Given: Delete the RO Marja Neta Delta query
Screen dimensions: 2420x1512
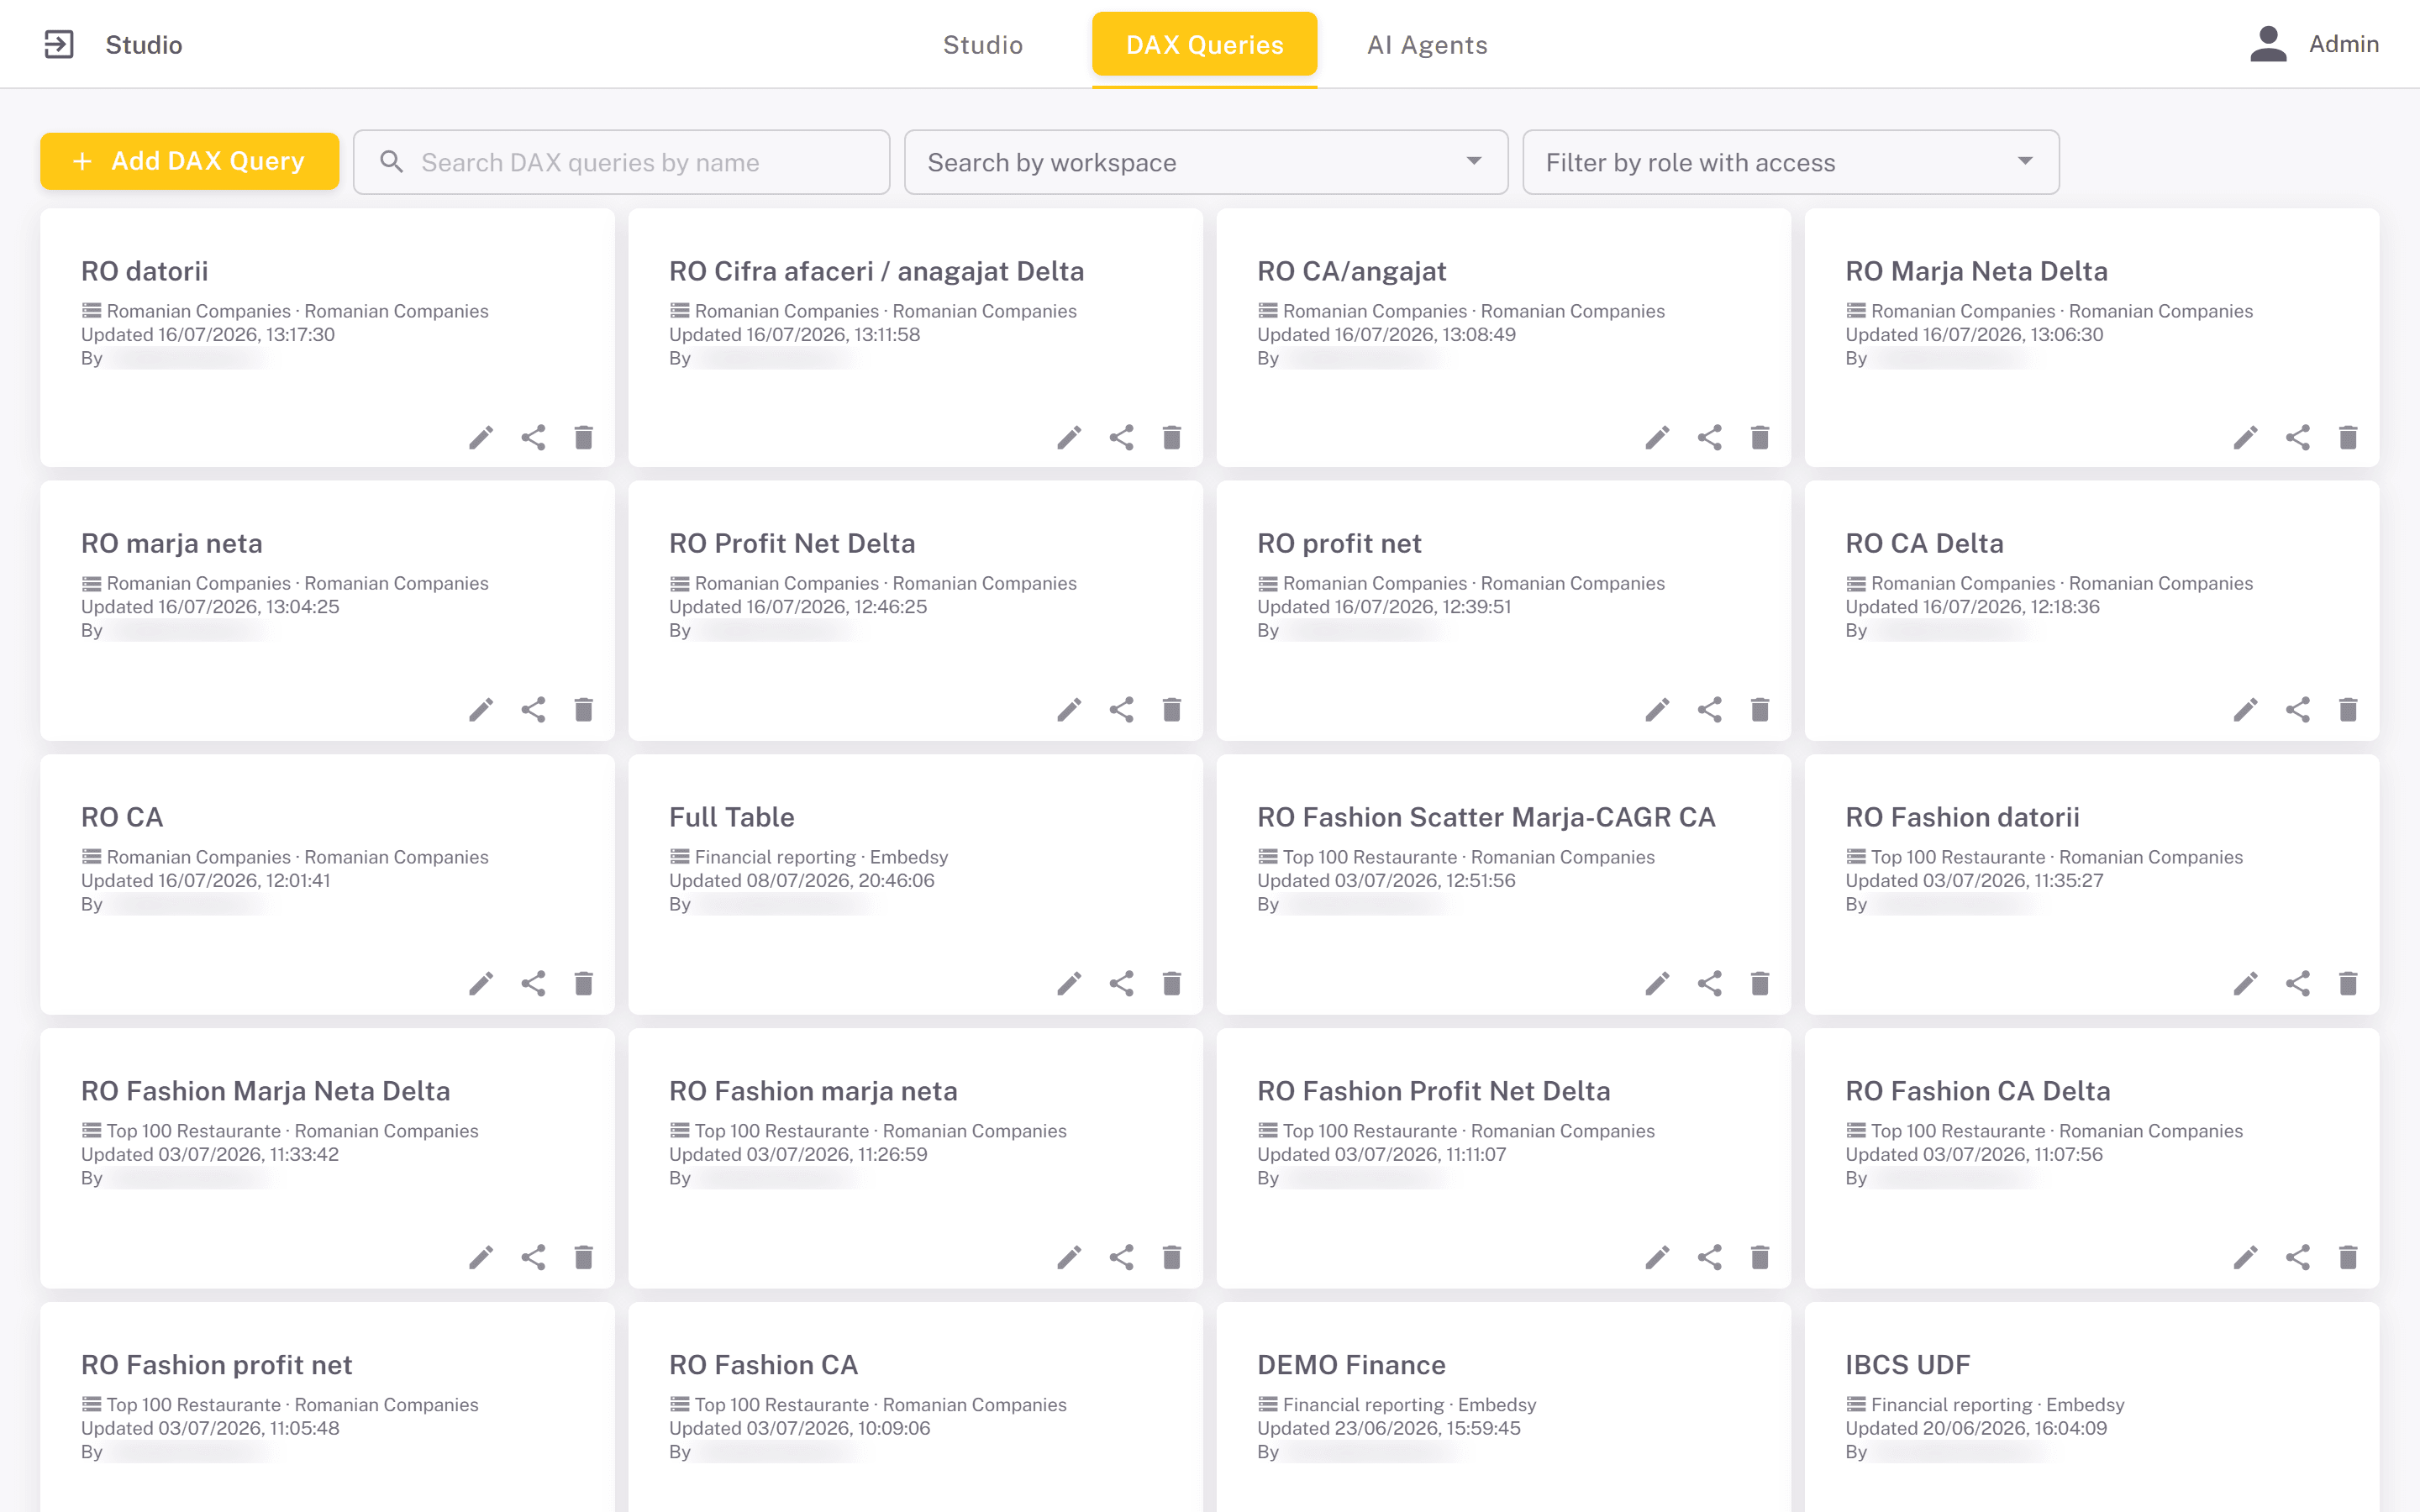Looking at the screenshot, I should point(2348,437).
